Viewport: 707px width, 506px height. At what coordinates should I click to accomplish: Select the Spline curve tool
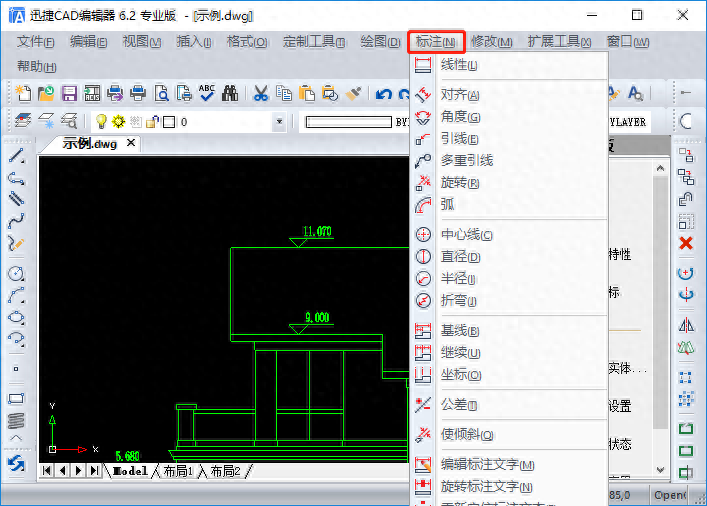coord(16,221)
